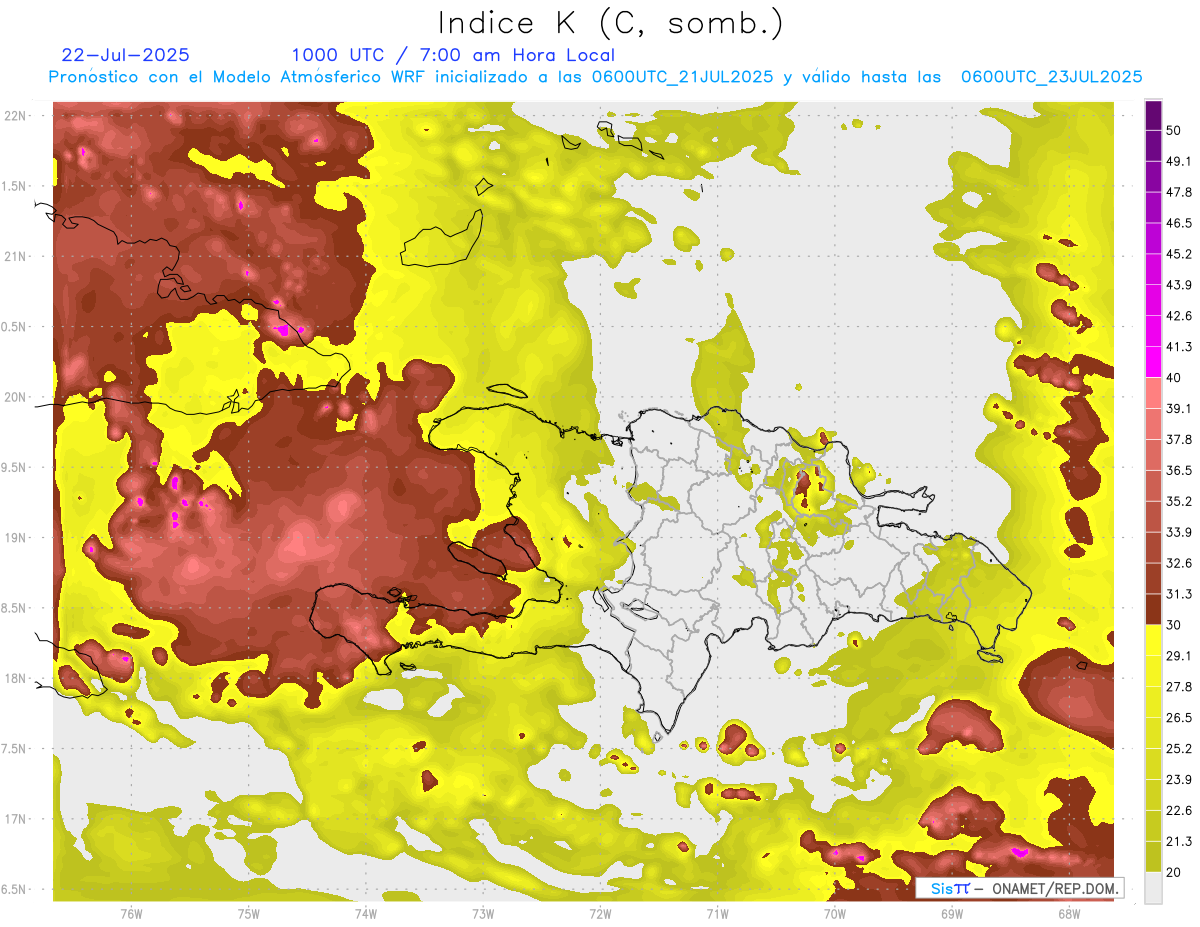Click the colorbar value '41.3'
The width and height of the screenshot is (1200, 927).
tap(1179, 347)
